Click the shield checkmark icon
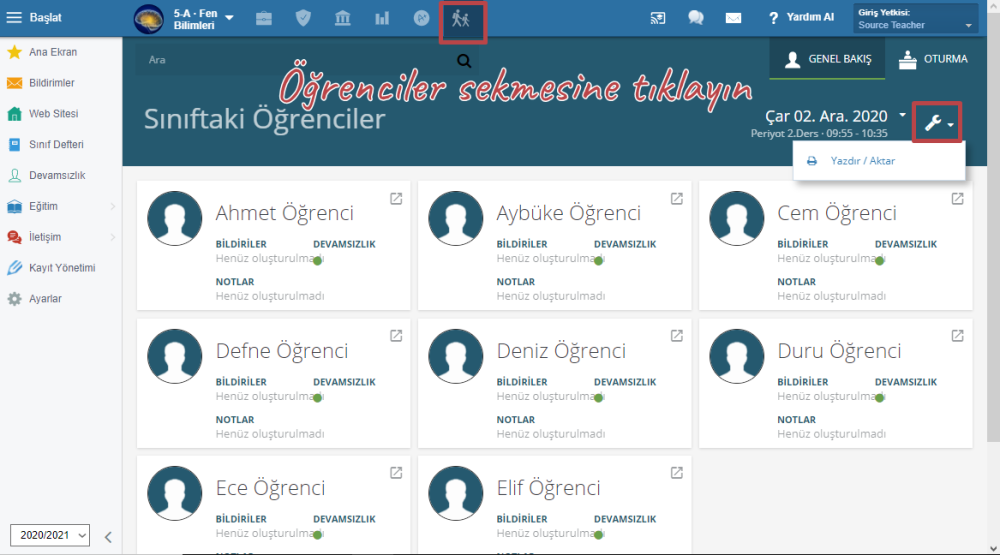This screenshot has height=555, width=1000. click(x=303, y=18)
